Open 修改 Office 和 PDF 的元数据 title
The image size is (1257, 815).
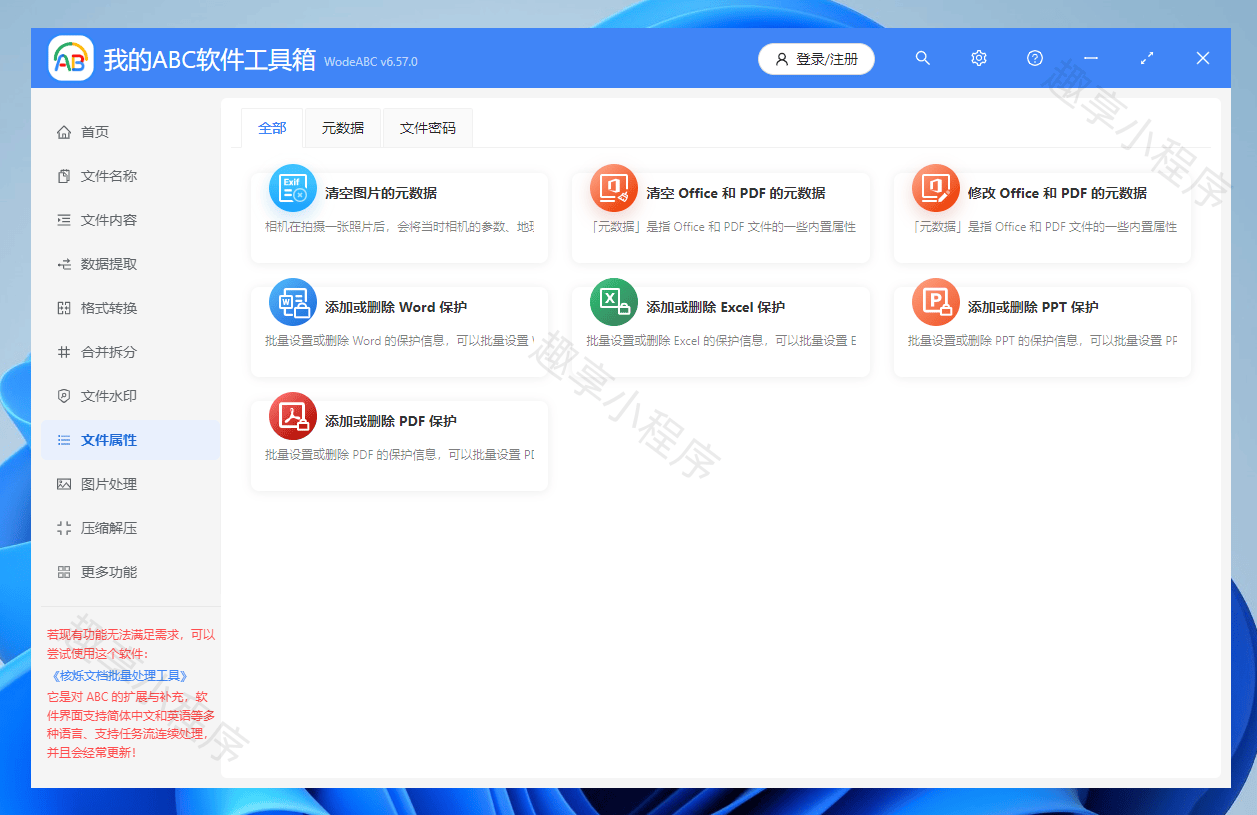click(1058, 193)
